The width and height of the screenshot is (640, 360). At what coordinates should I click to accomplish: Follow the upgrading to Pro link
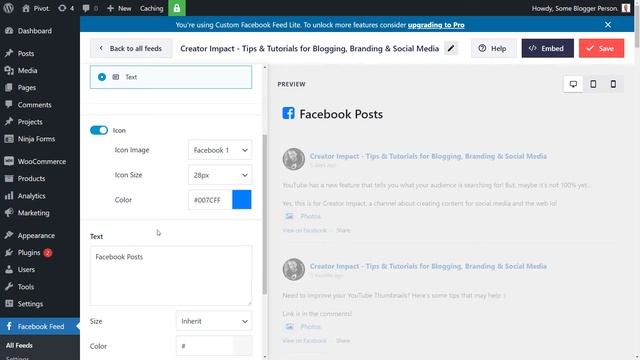coord(436,25)
